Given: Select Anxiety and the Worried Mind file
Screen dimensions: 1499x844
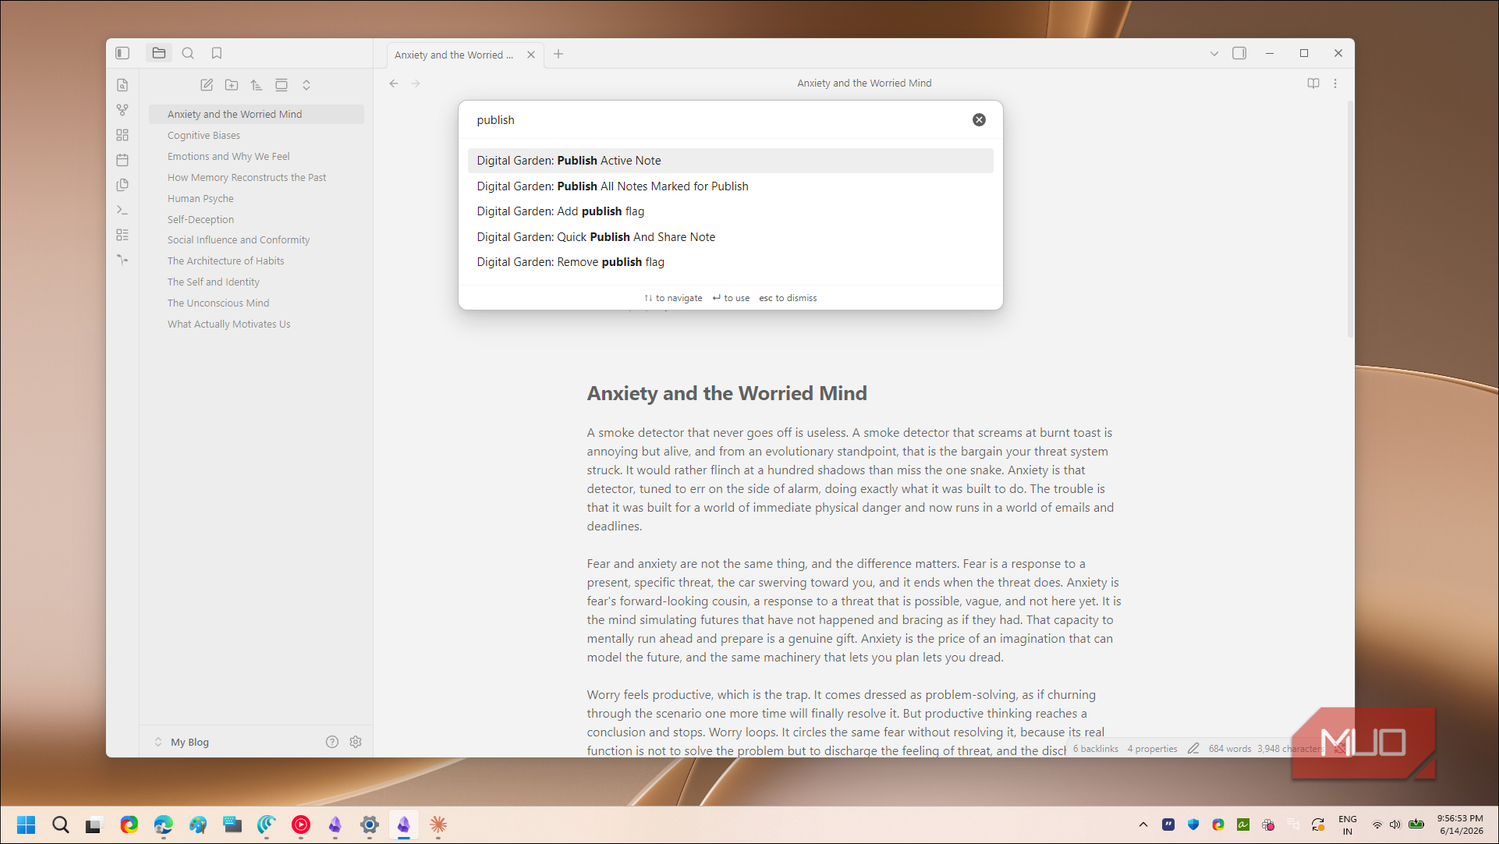Looking at the screenshot, I should tap(256, 114).
